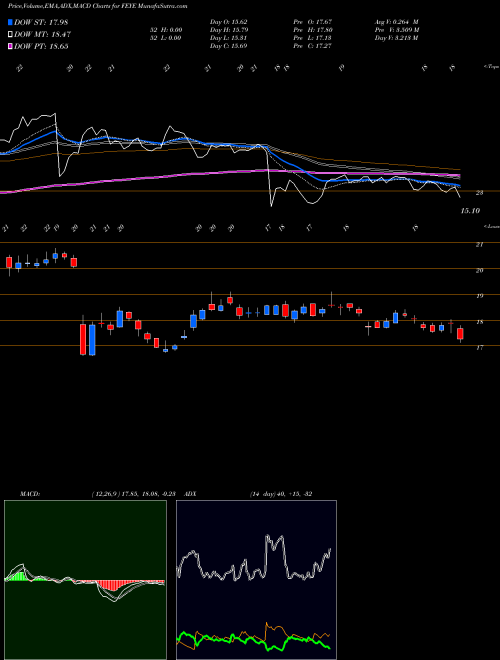Open the ADX indicator thumbnail chart
This screenshot has width=500, height=660.
pos(256,580)
